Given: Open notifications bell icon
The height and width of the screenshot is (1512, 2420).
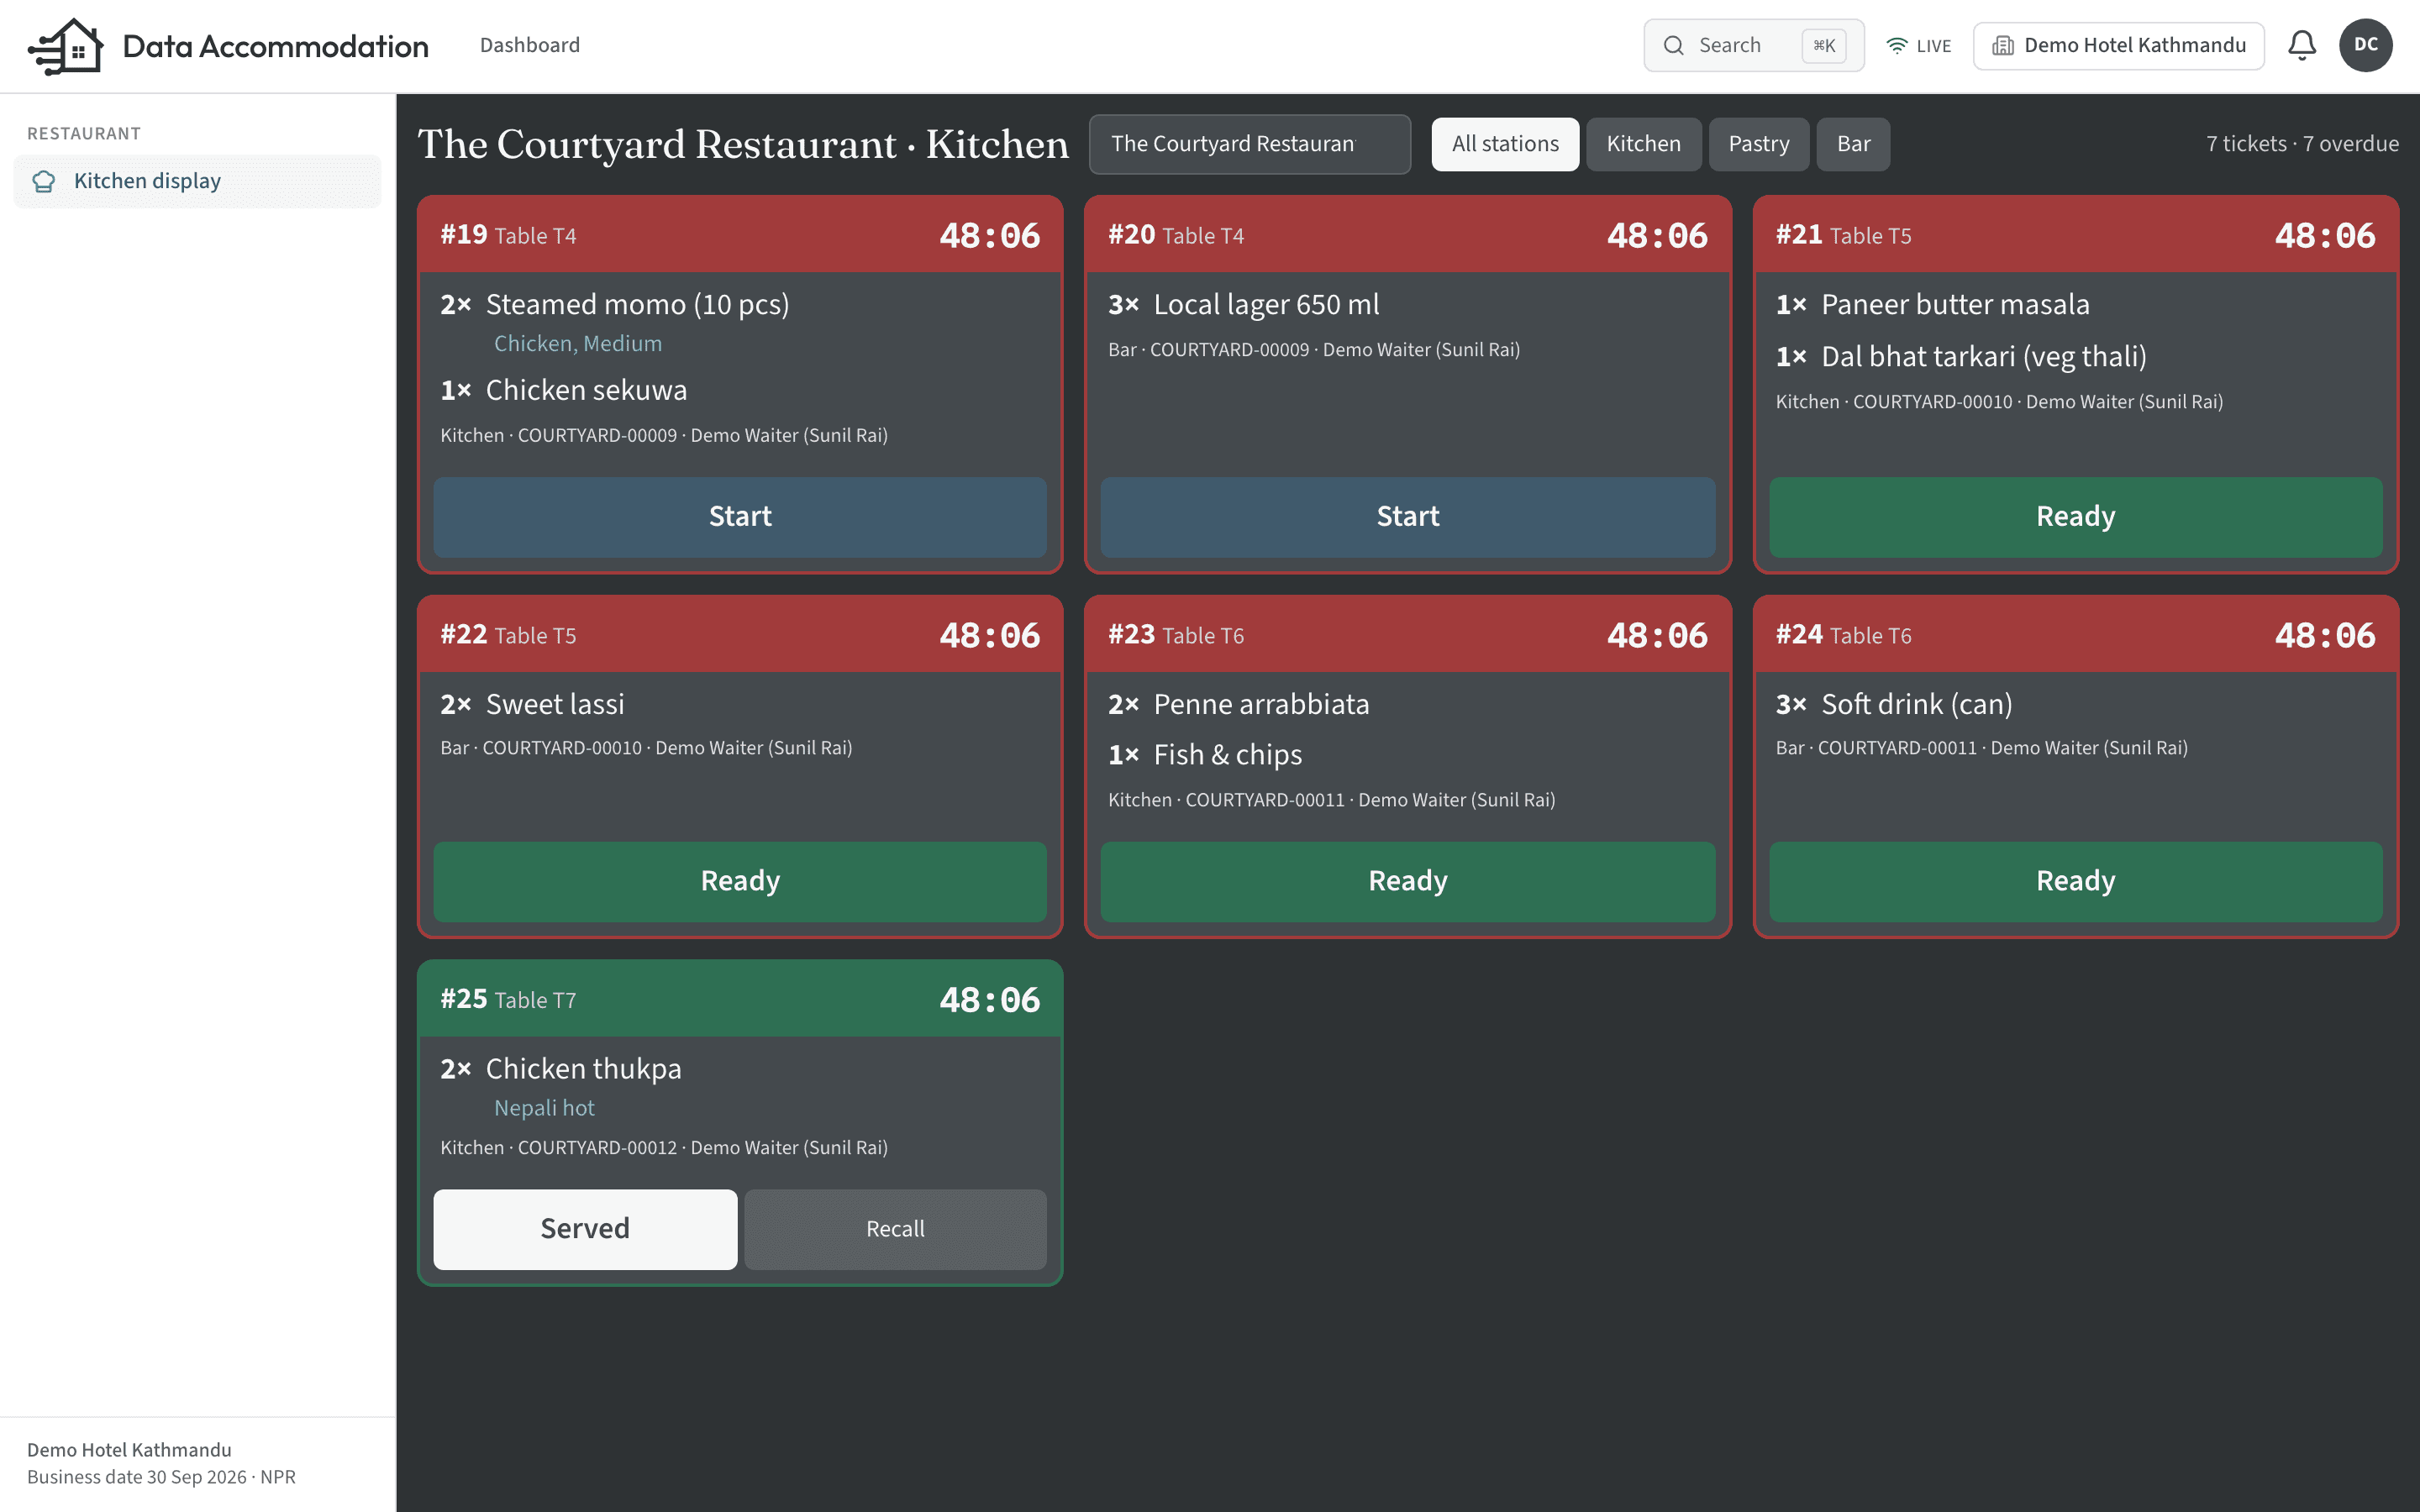Looking at the screenshot, I should click(x=2301, y=45).
